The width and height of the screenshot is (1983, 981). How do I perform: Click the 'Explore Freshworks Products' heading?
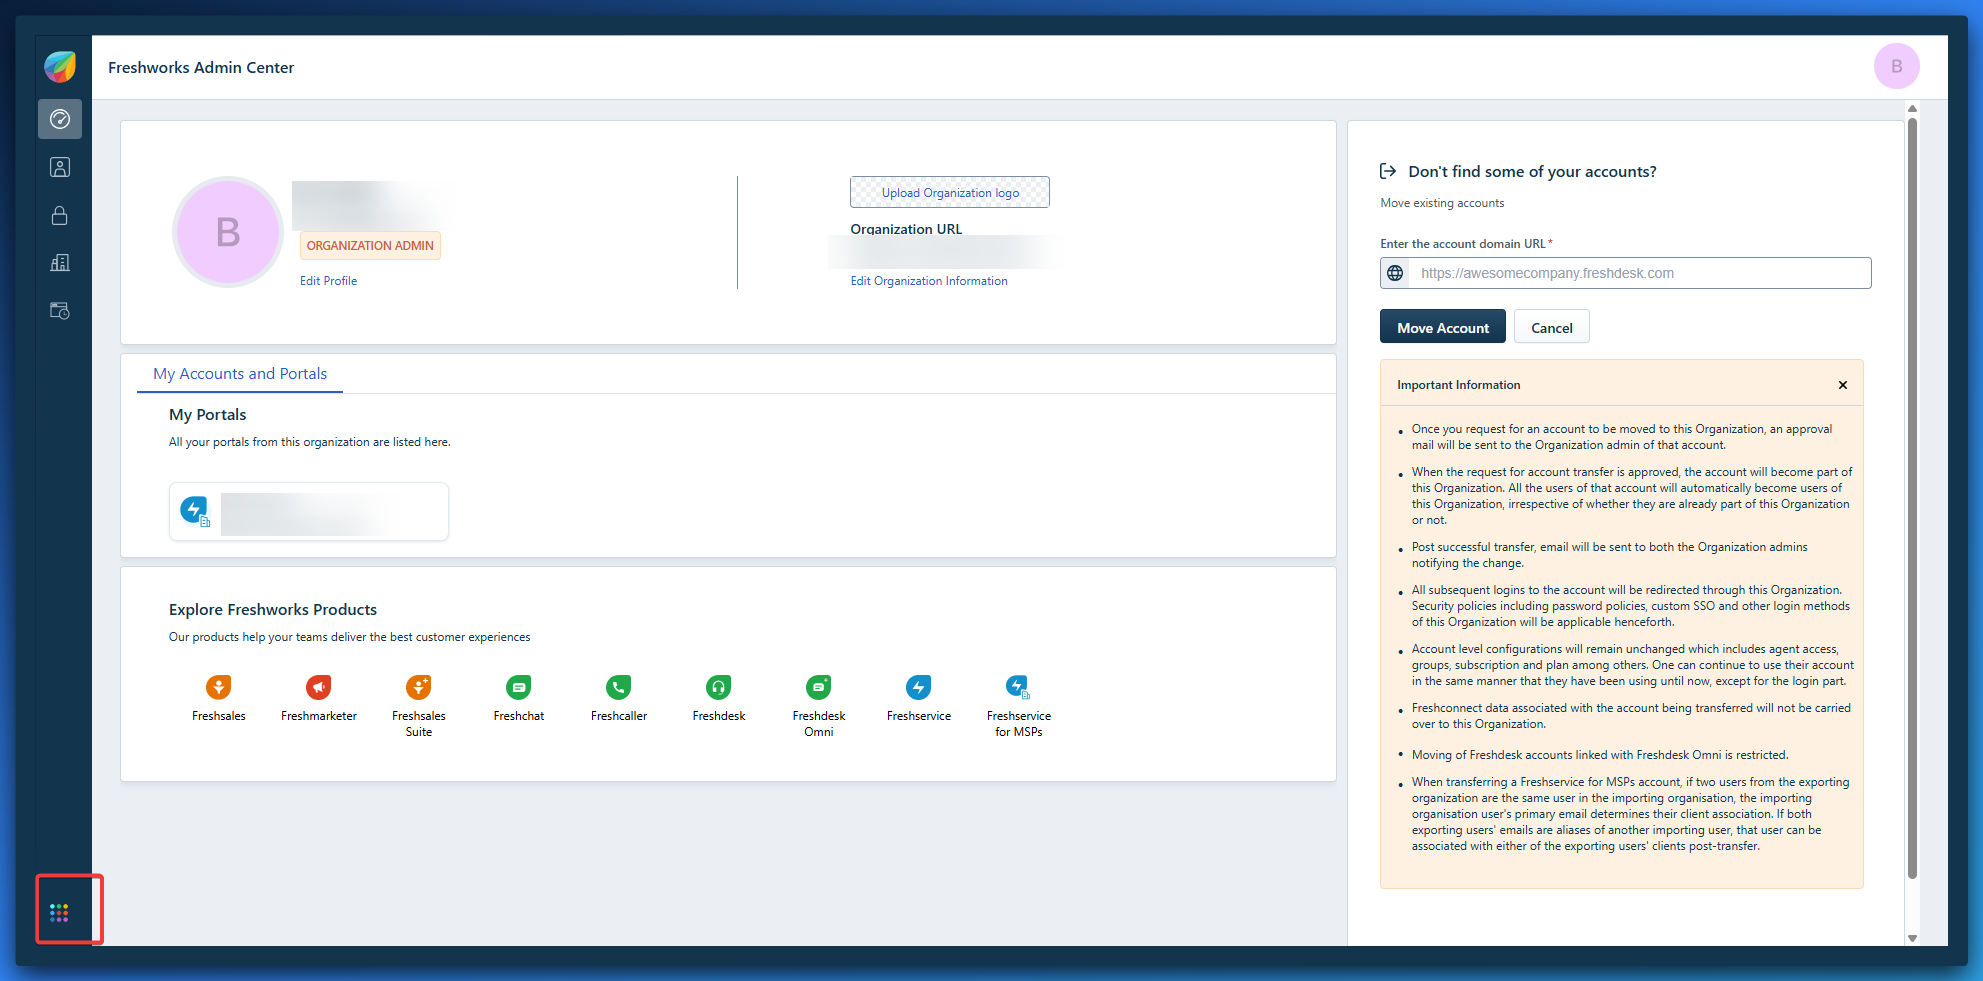click(x=273, y=609)
